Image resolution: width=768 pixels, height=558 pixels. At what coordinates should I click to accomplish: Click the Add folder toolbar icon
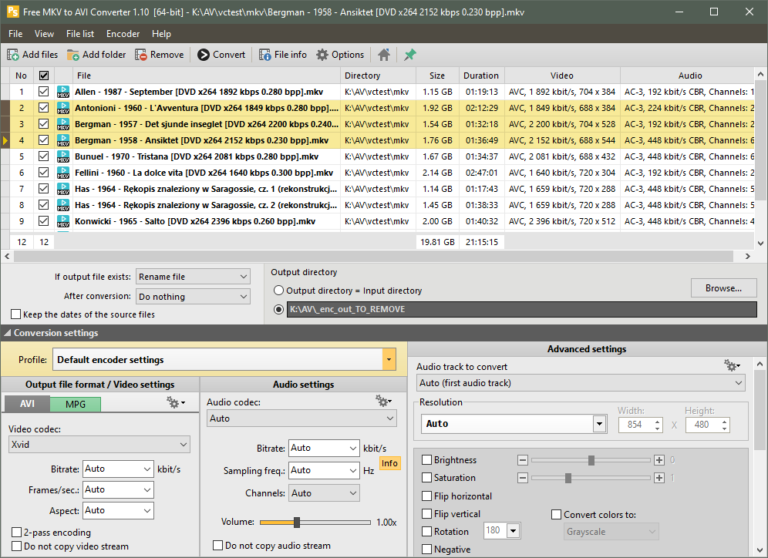pyautogui.click(x=74, y=55)
